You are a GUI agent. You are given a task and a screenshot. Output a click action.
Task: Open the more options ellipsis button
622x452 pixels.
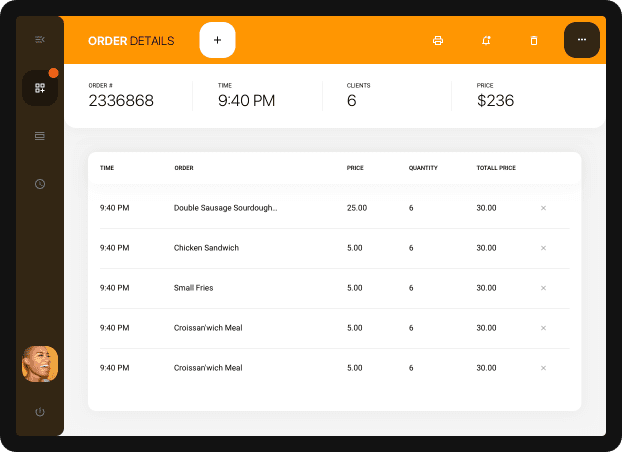(582, 40)
